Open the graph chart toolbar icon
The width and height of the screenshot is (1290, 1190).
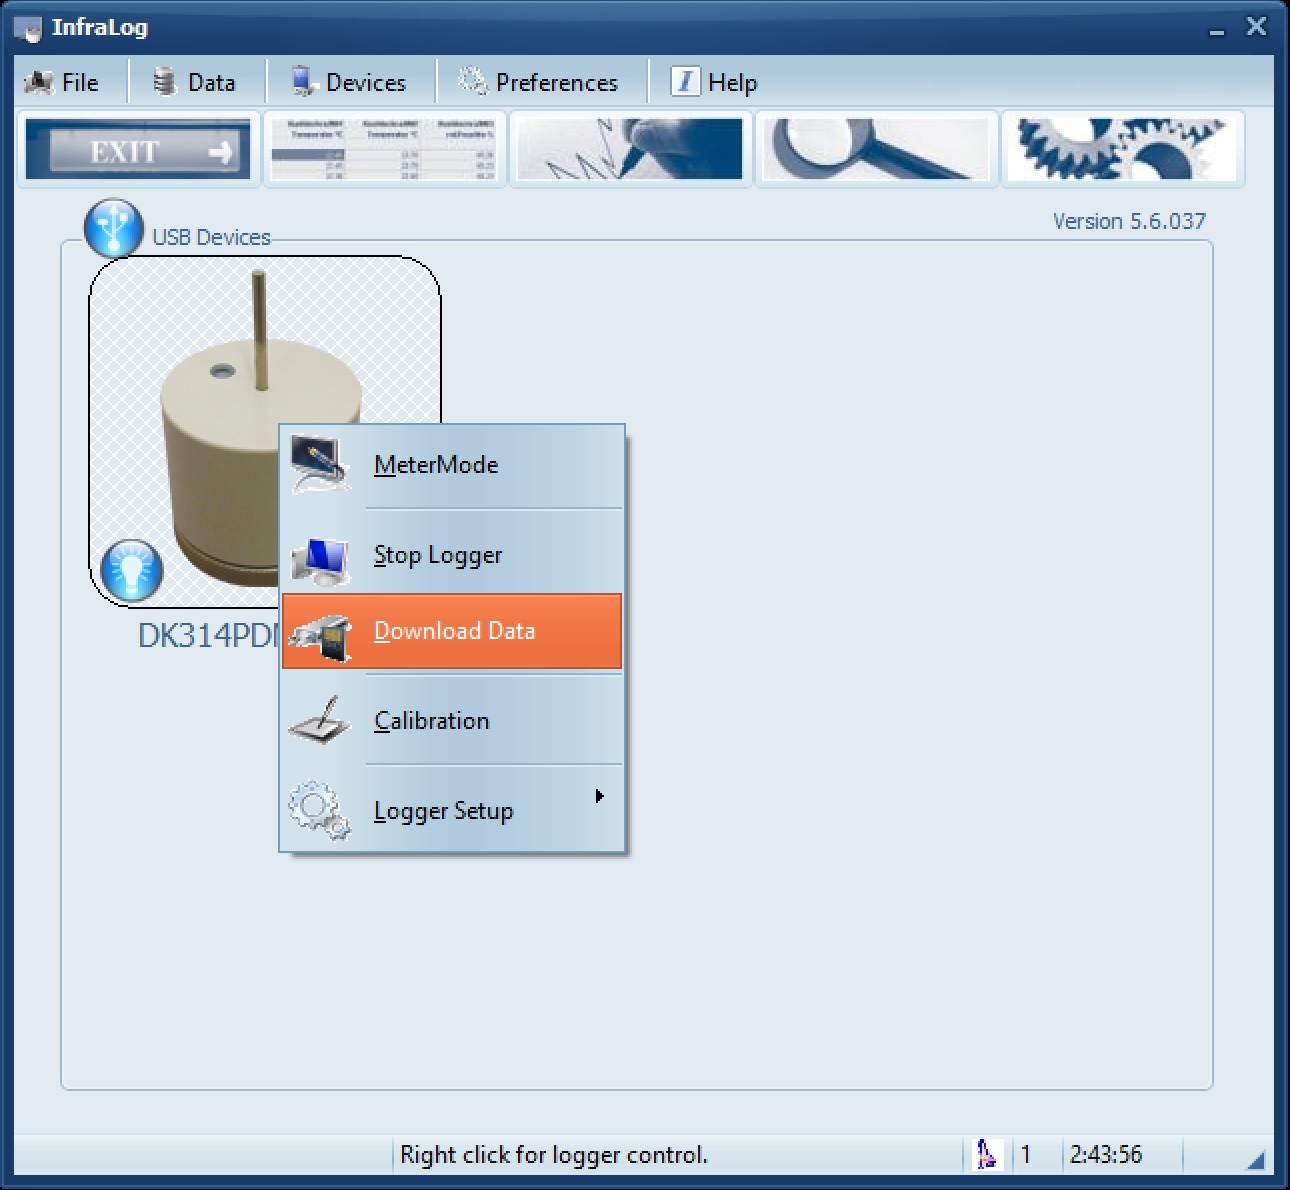pyautogui.click(x=631, y=150)
